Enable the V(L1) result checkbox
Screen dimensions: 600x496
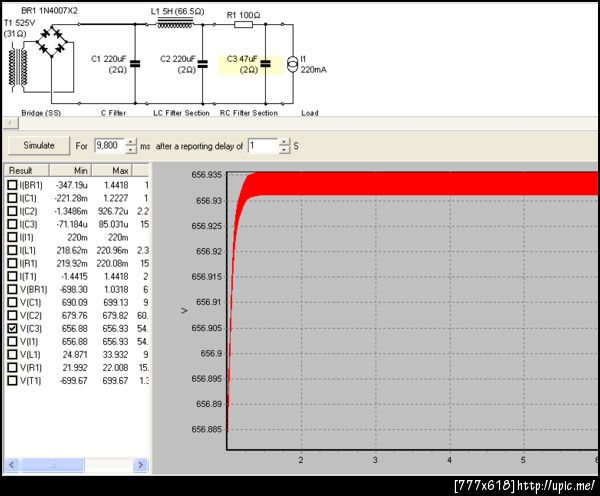pos(13,354)
